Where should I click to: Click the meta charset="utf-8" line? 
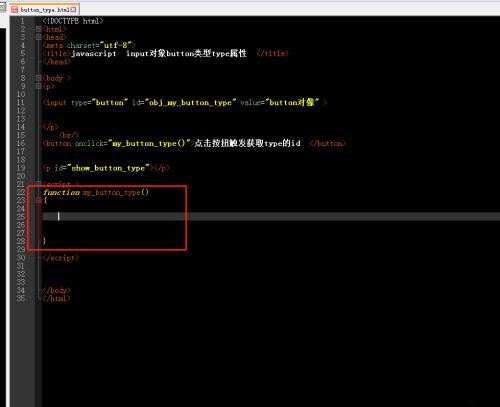point(89,45)
